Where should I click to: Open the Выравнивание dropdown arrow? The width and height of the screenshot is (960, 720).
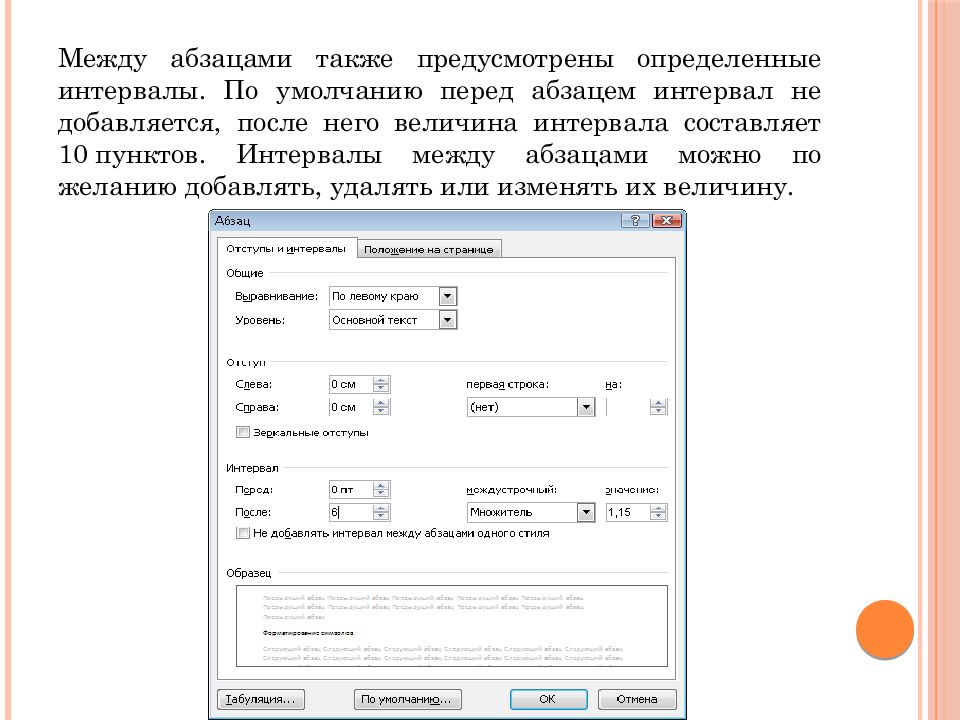pos(448,296)
